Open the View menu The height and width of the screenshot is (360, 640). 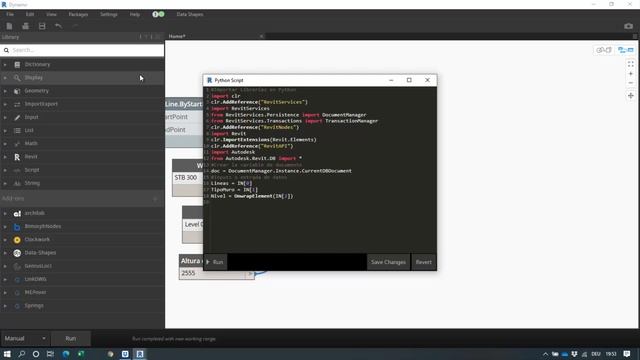point(51,14)
